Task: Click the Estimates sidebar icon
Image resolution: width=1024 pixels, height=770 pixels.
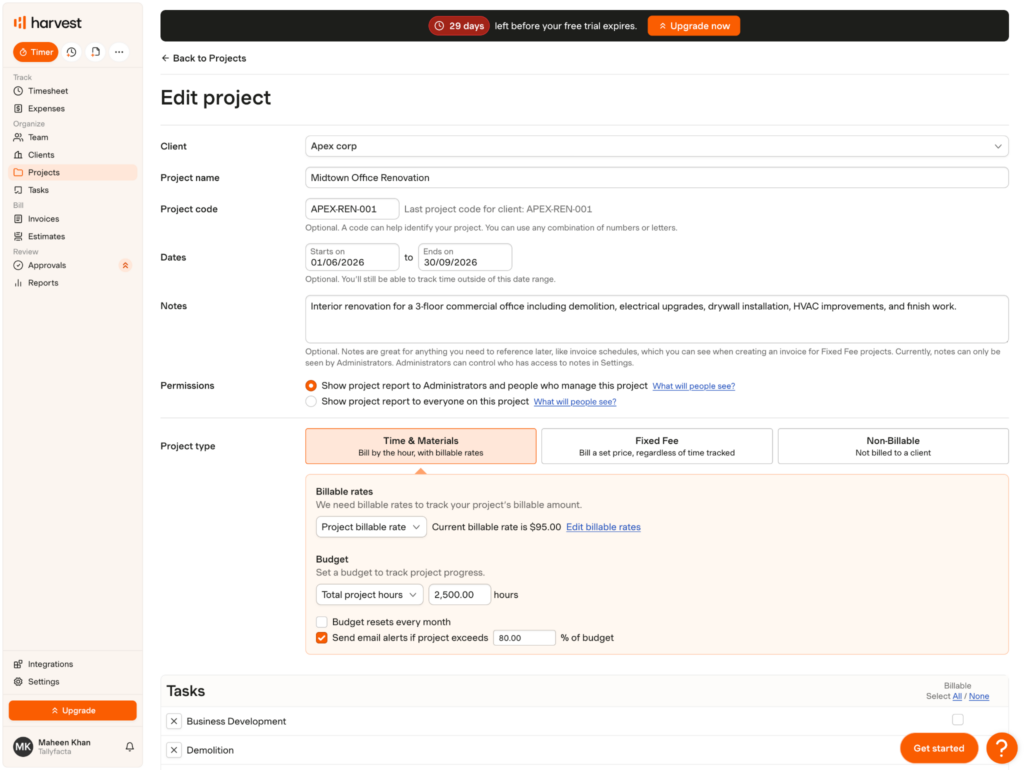Action: [18, 236]
